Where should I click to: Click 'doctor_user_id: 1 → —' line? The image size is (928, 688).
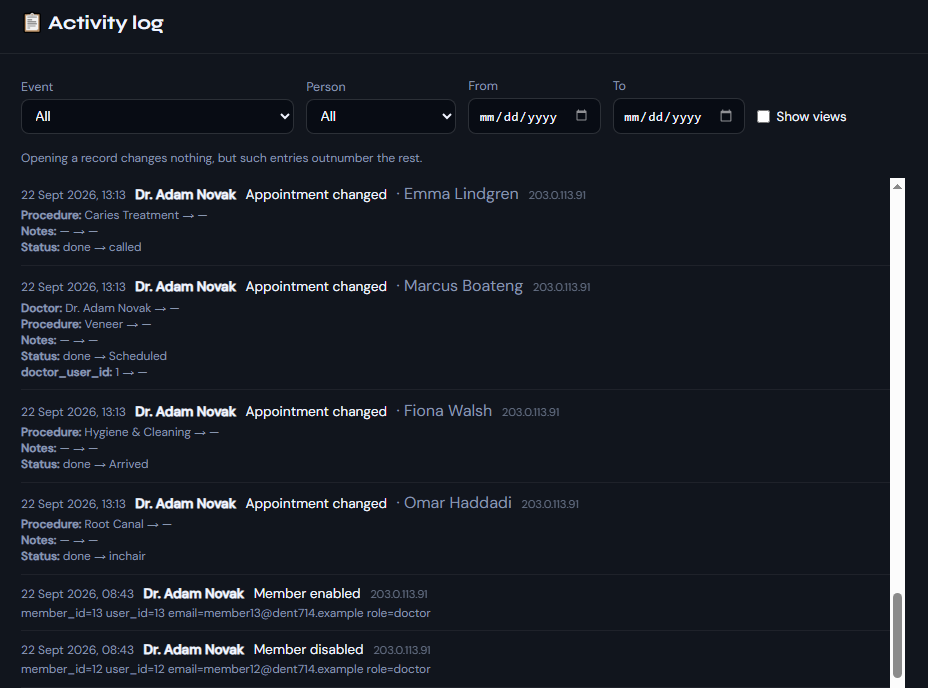pyautogui.click(x=84, y=372)
